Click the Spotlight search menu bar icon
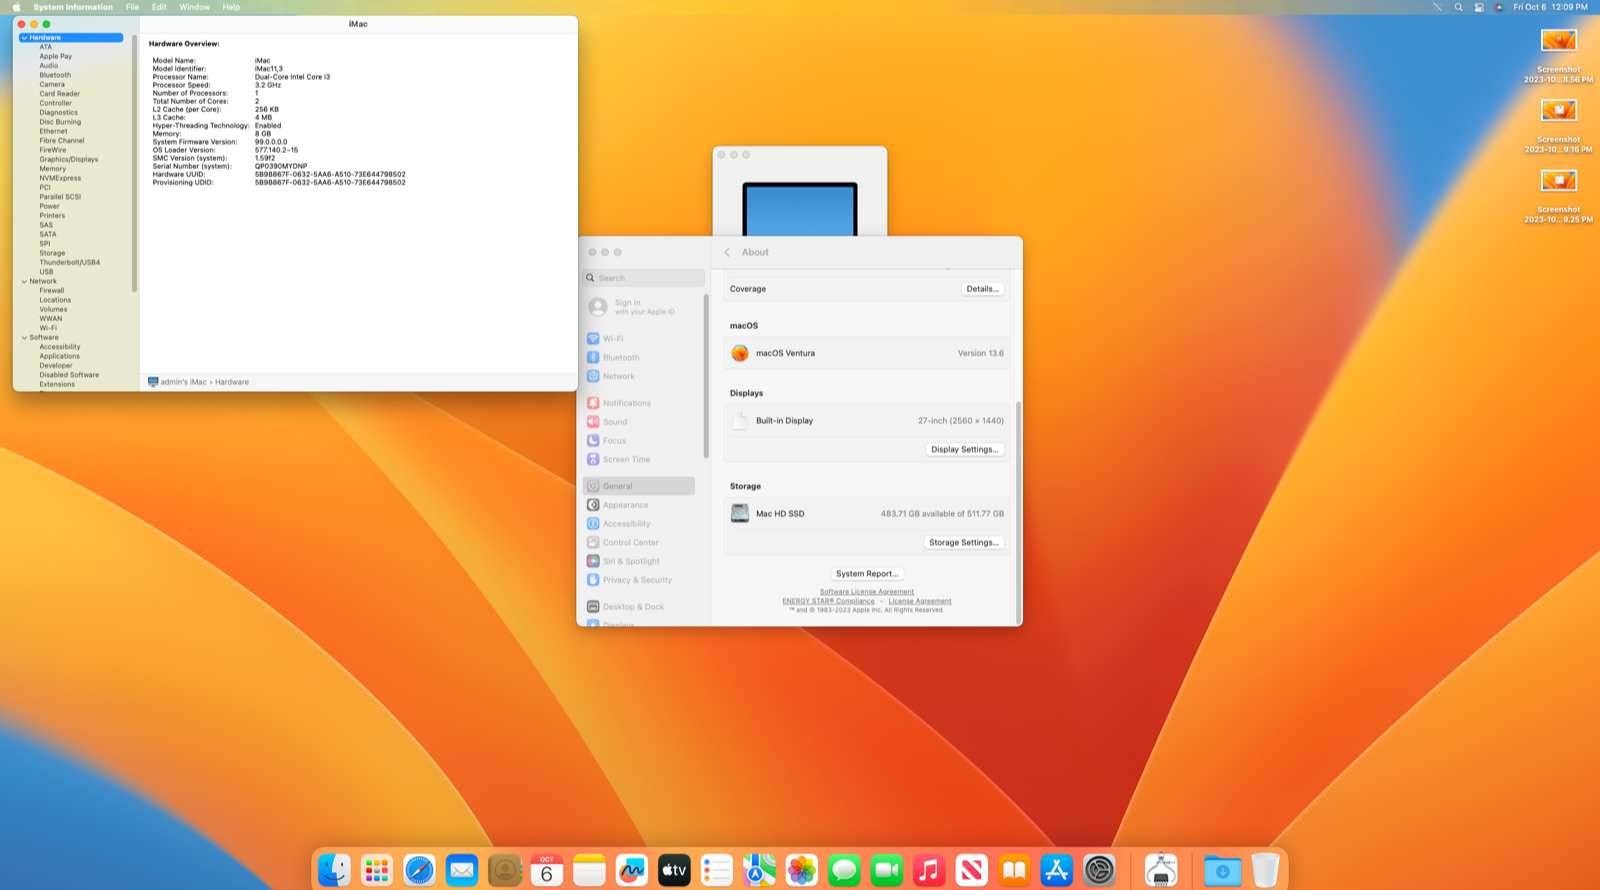The width and height of the screenshot is (1600, 890). click(x=1458, y=7)
